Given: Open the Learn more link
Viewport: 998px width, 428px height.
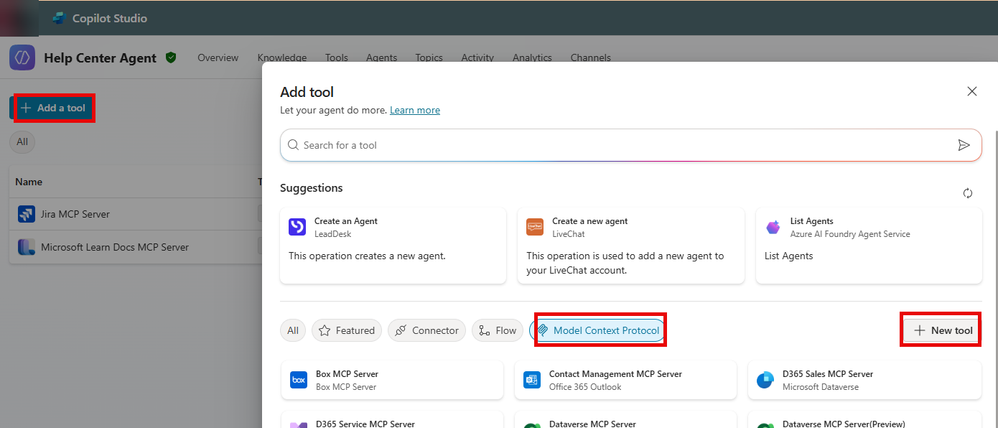Looking at the screenshot, I should (x=415, y=110).
